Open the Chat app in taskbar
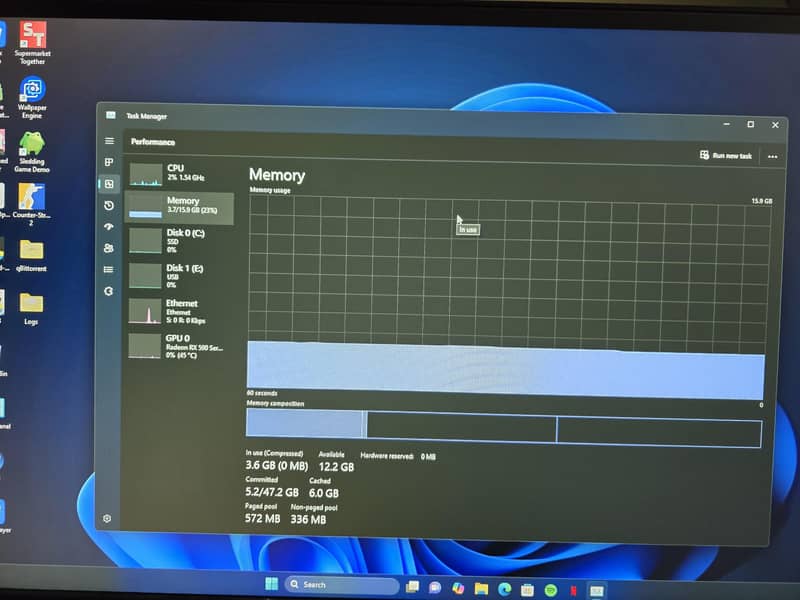This screenshot has height=600, width=800. (435, 588)
